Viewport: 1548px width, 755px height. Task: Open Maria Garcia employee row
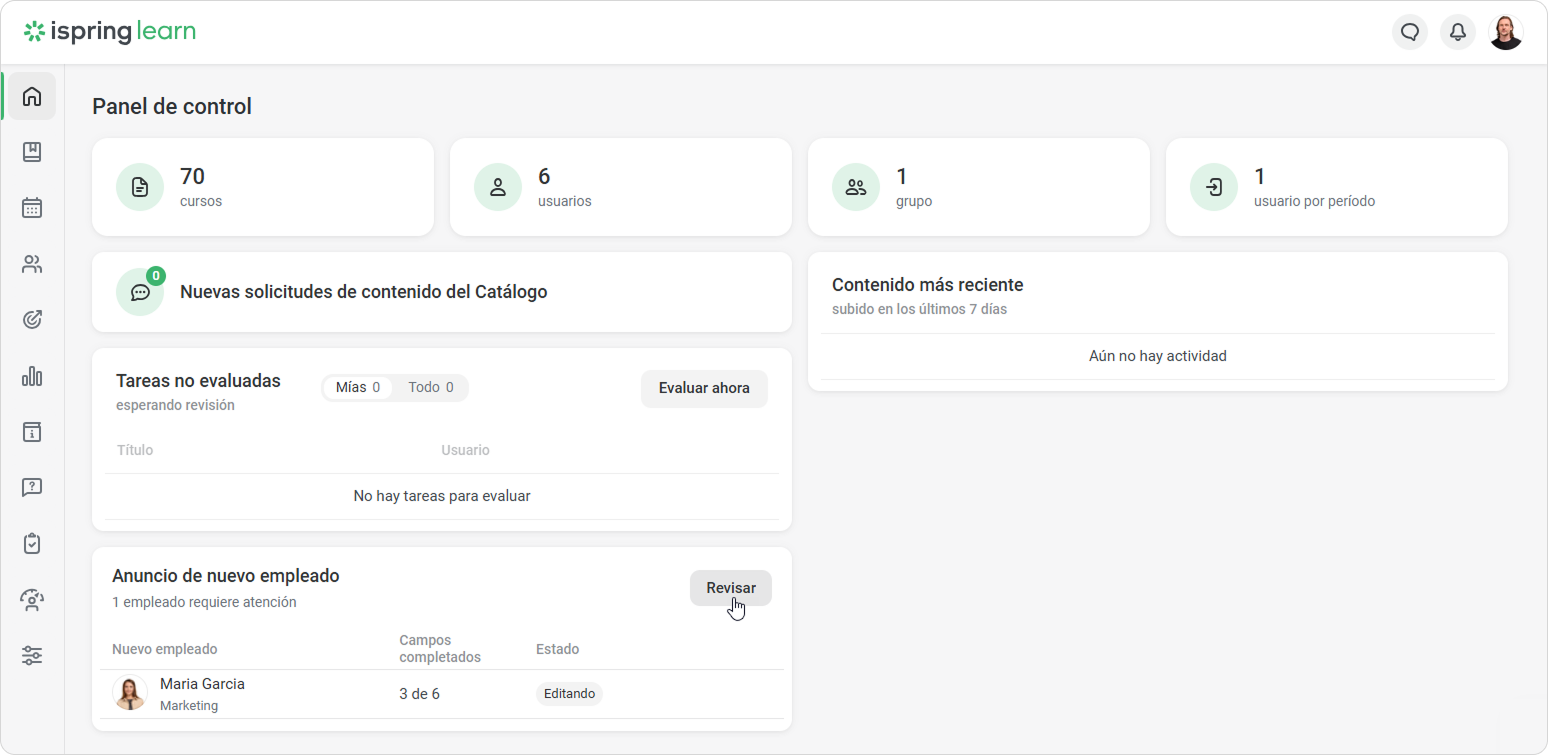(202, 693)
